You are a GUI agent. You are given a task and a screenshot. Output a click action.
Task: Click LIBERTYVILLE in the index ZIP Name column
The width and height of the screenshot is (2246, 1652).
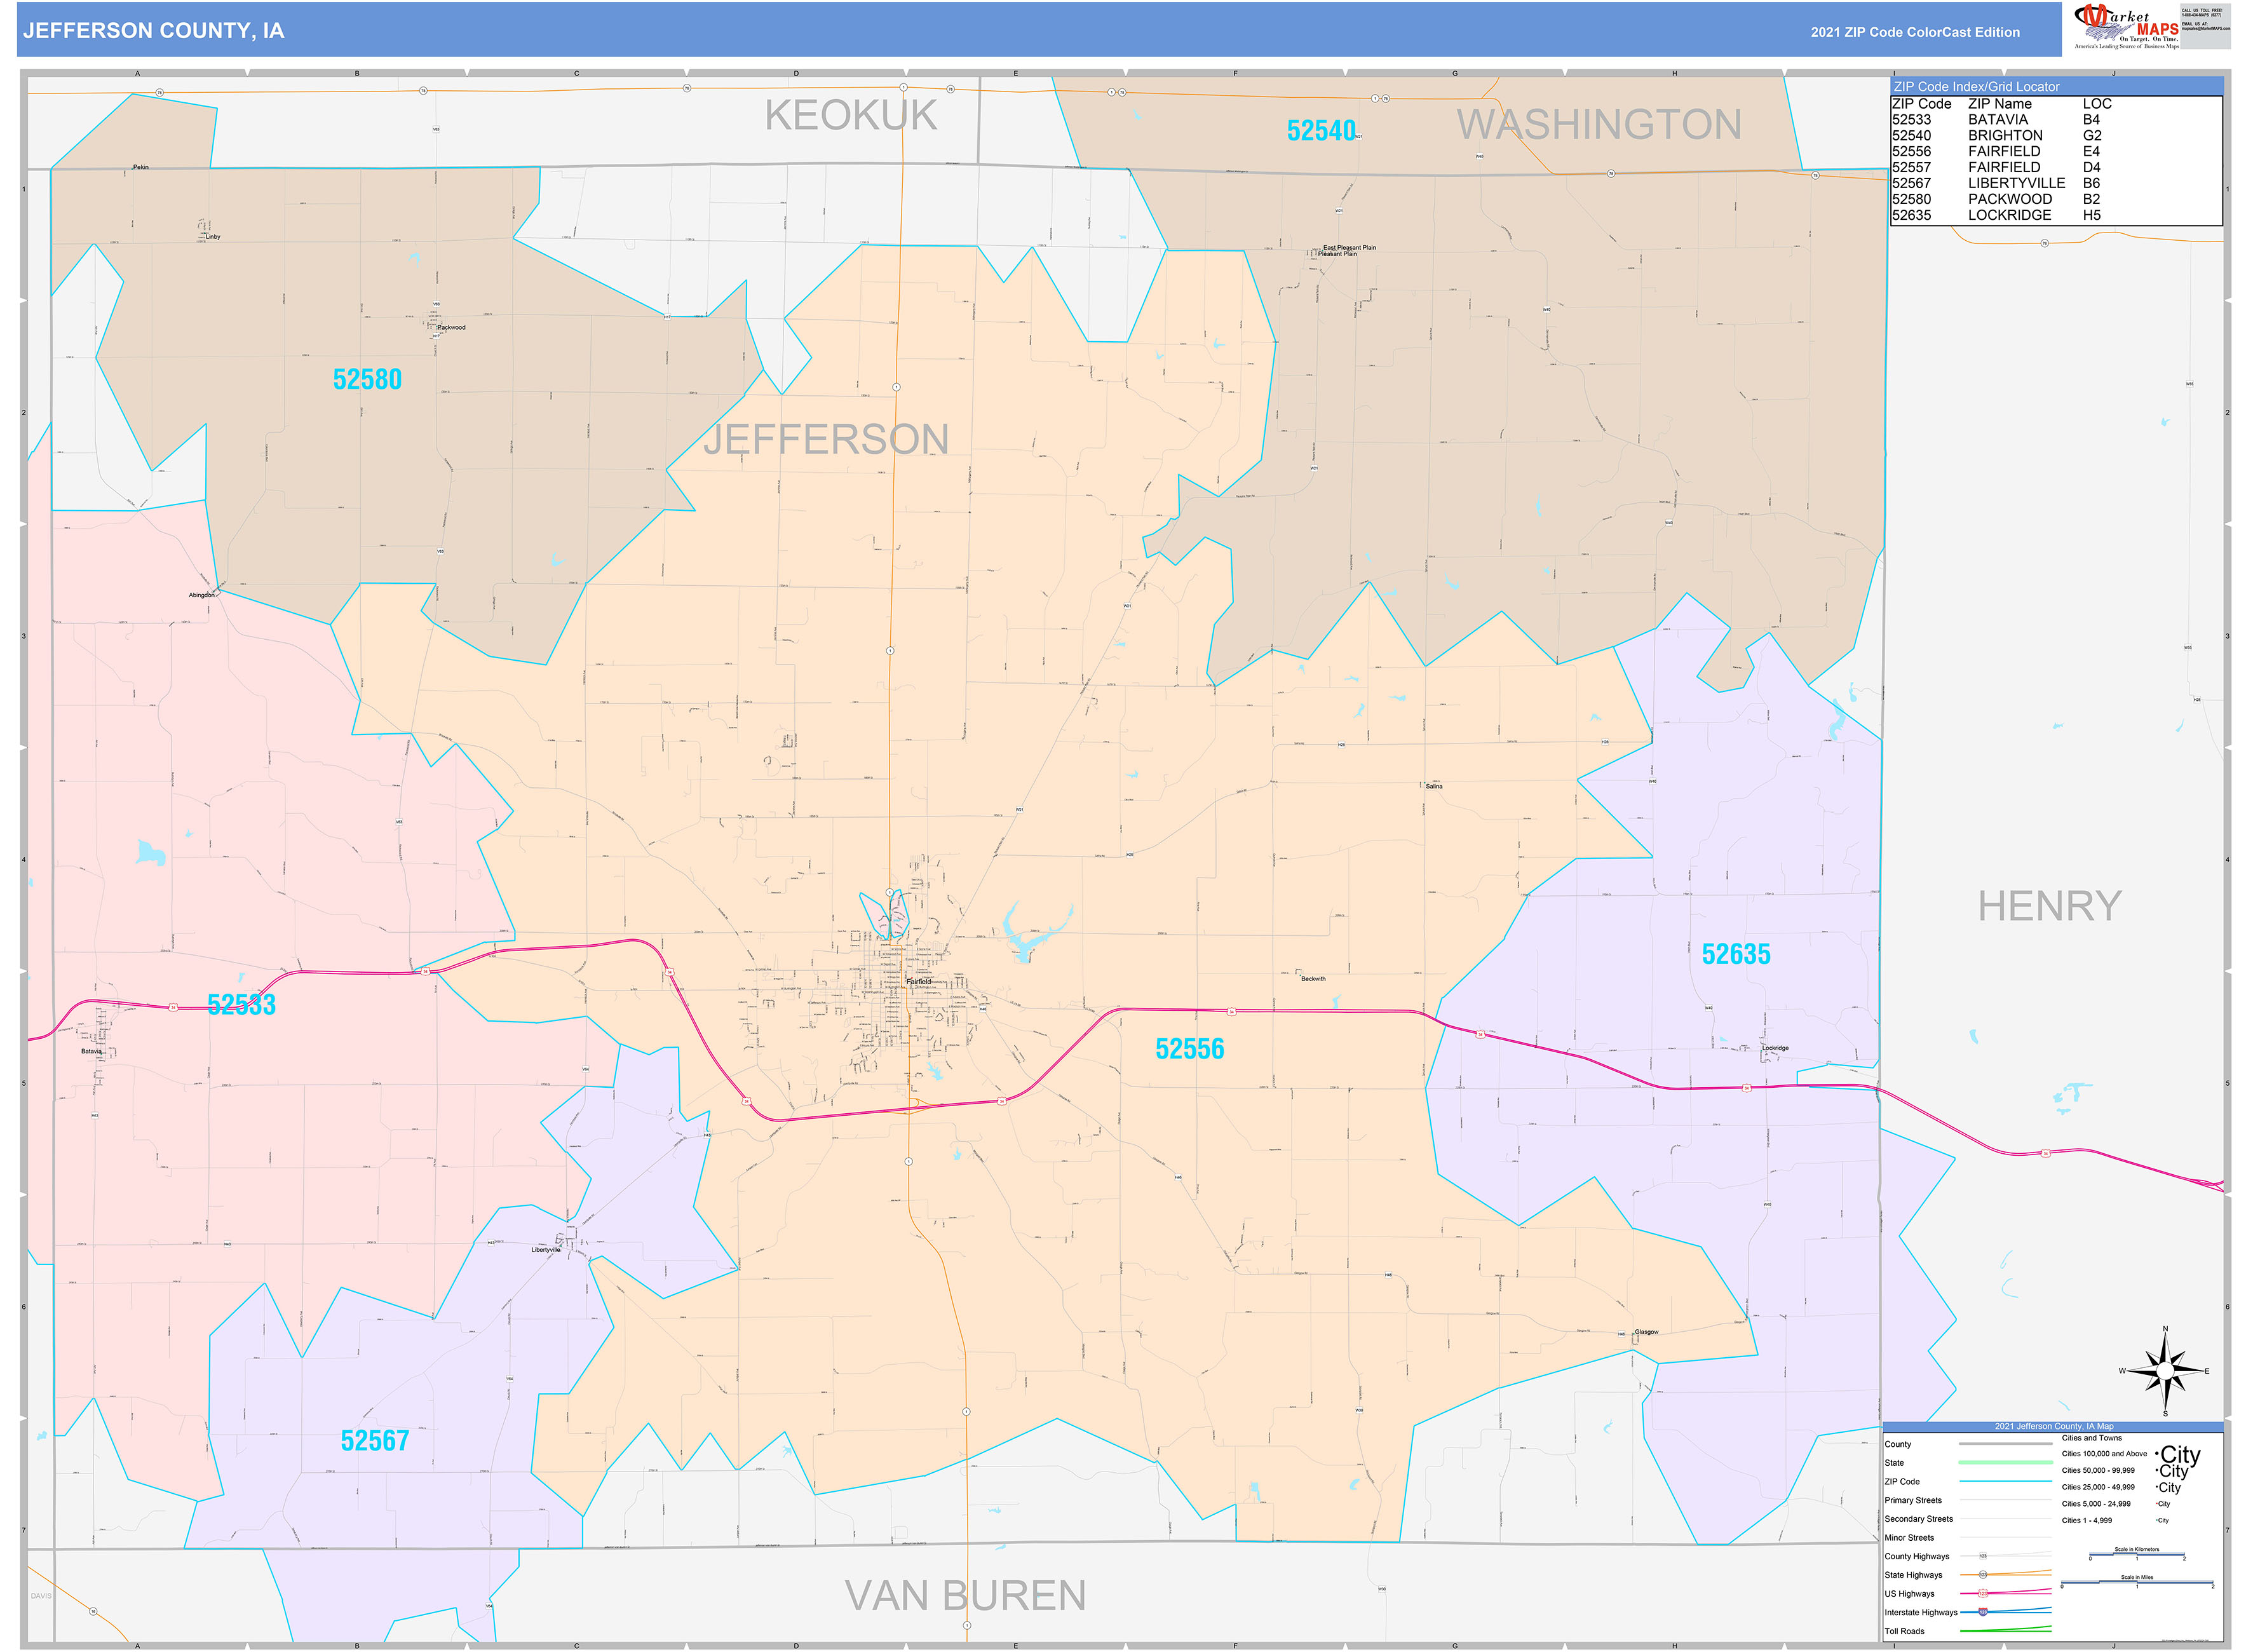tap(2016, 183)
